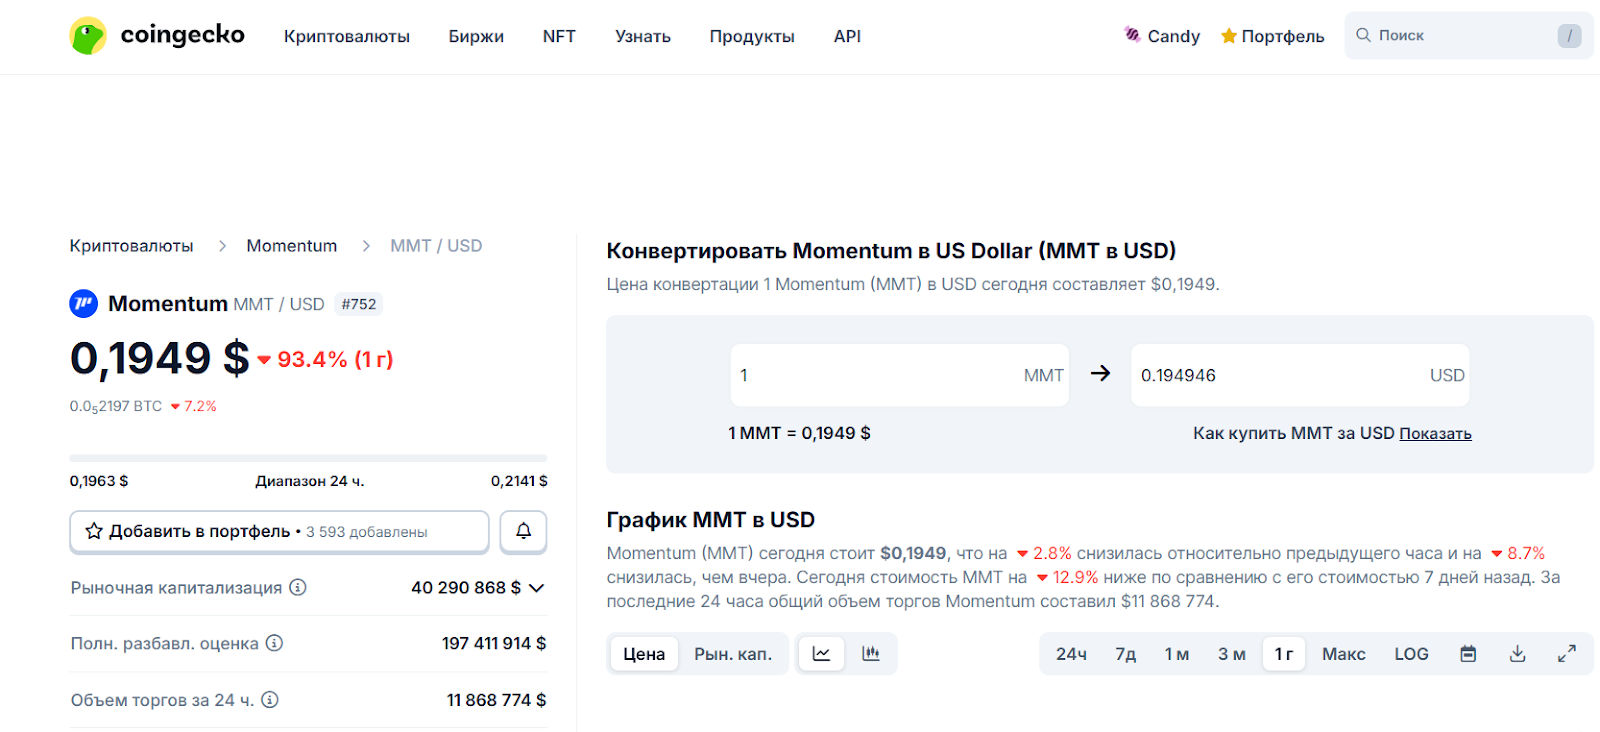Toggle LOG scale on chart
Image resolution: width=1600 pixels, height=732 pixels.
[x=1411, y=654]
